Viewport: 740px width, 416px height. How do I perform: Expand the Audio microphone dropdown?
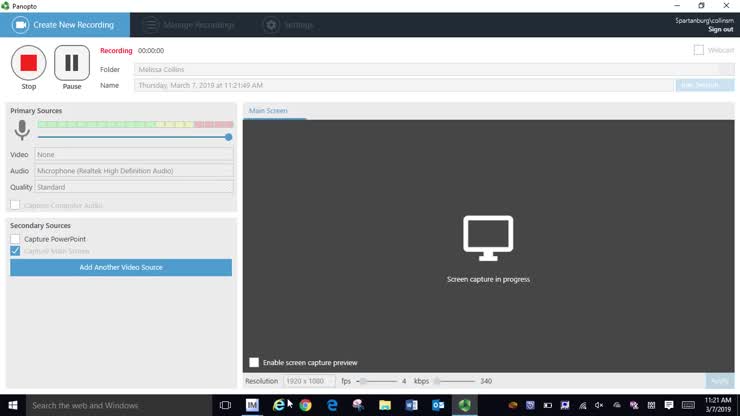coord(134,171)
